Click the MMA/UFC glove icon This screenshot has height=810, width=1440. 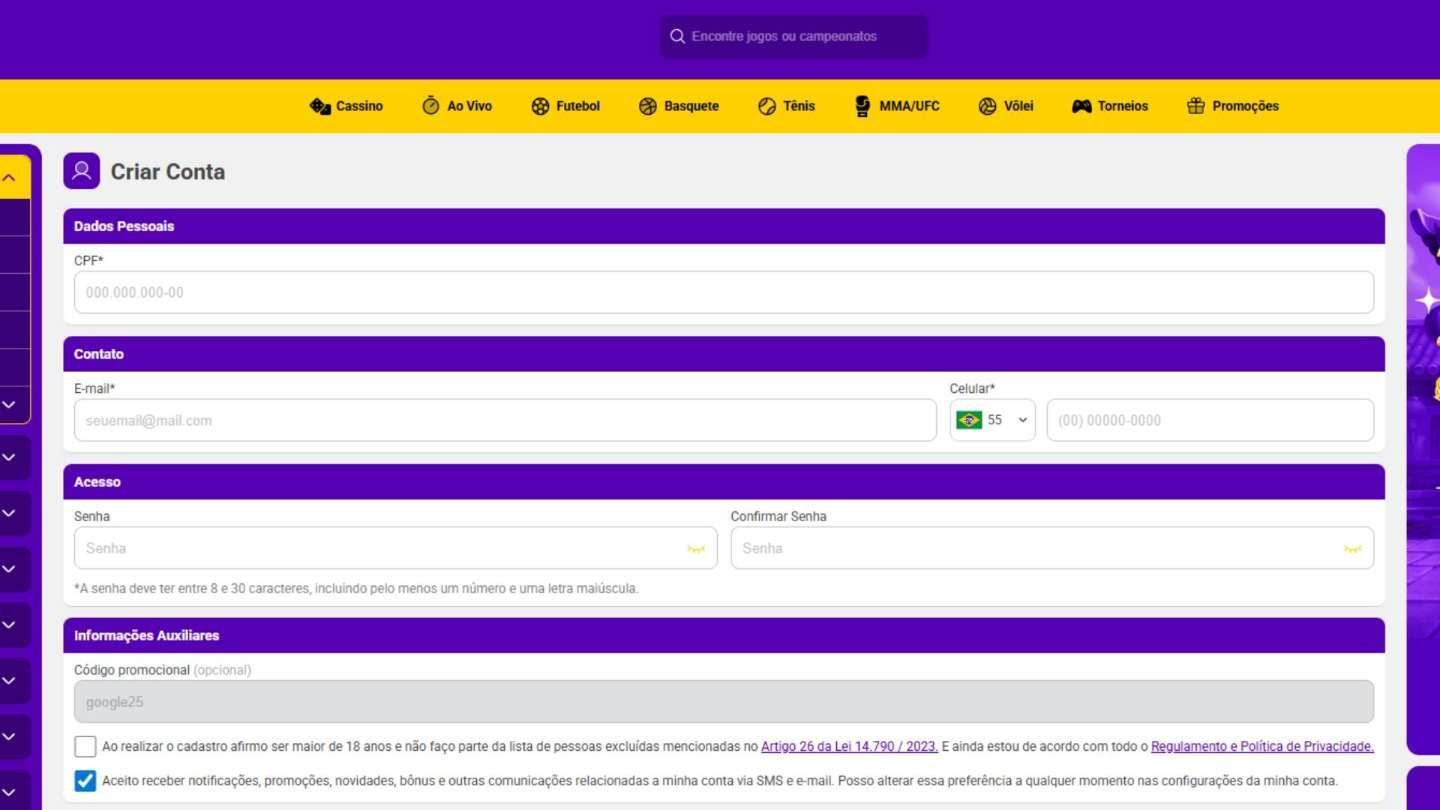pos(862,106)
